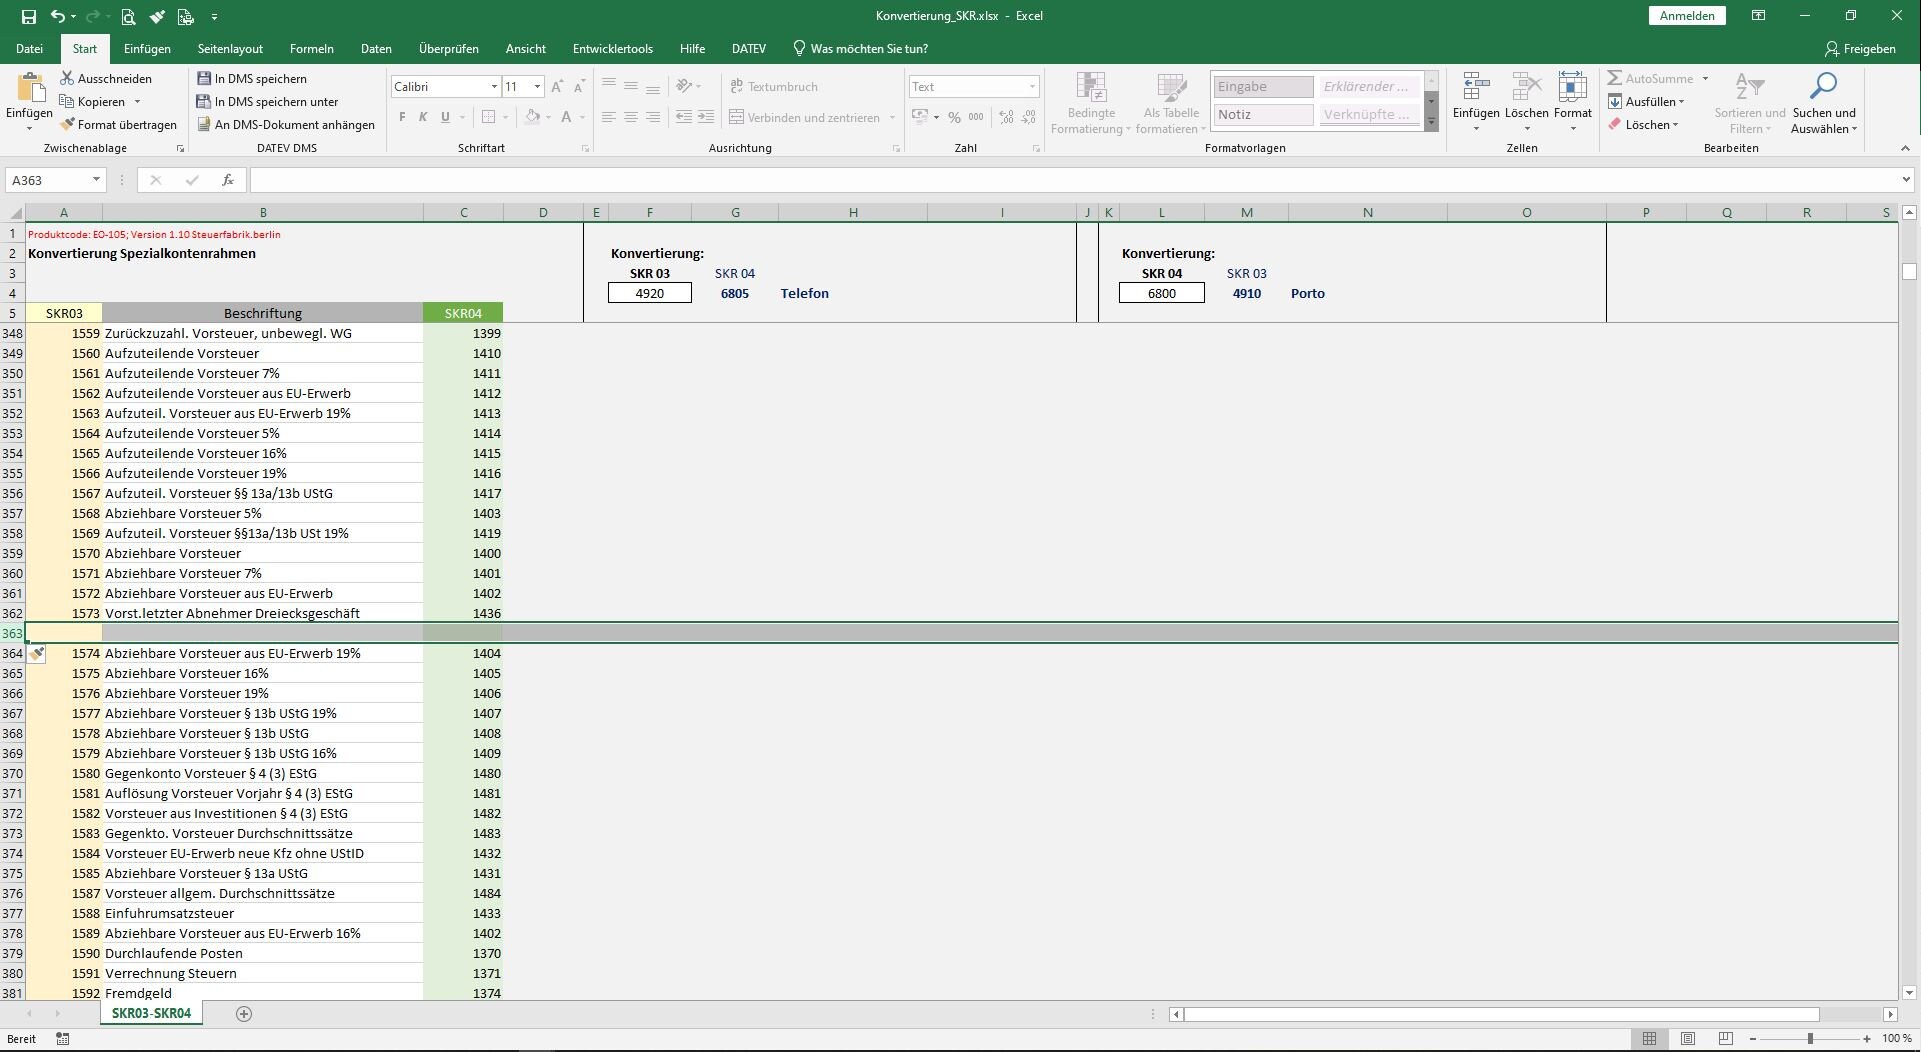Switch to page layout view in status bar
Screen dimensions: 1921x1052
point(1688,1039)
